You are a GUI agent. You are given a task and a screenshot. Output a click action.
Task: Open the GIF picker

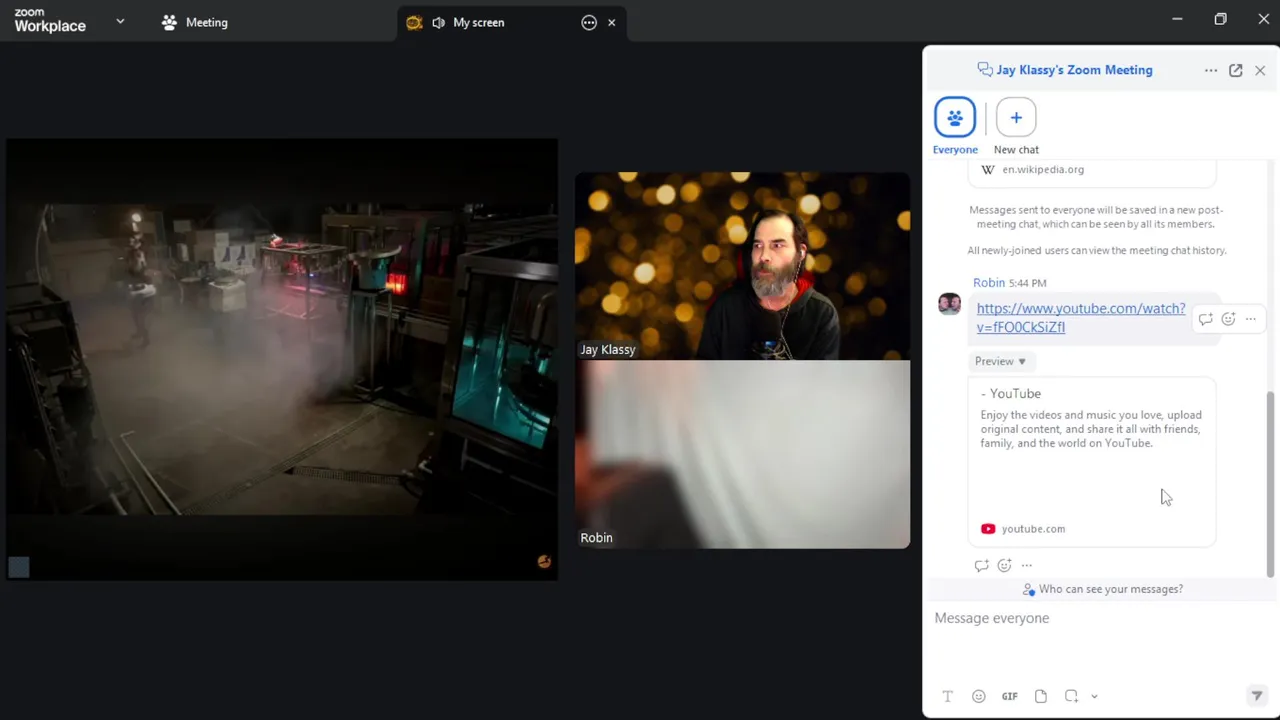click(x=1009, y=696)
